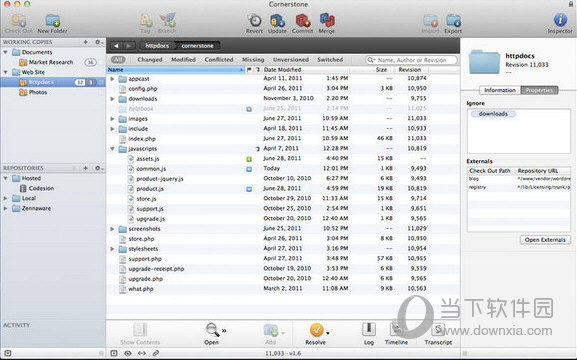The image size is (577, 360).
Task: Open the Log view icon
Action: tap(369, 329)
